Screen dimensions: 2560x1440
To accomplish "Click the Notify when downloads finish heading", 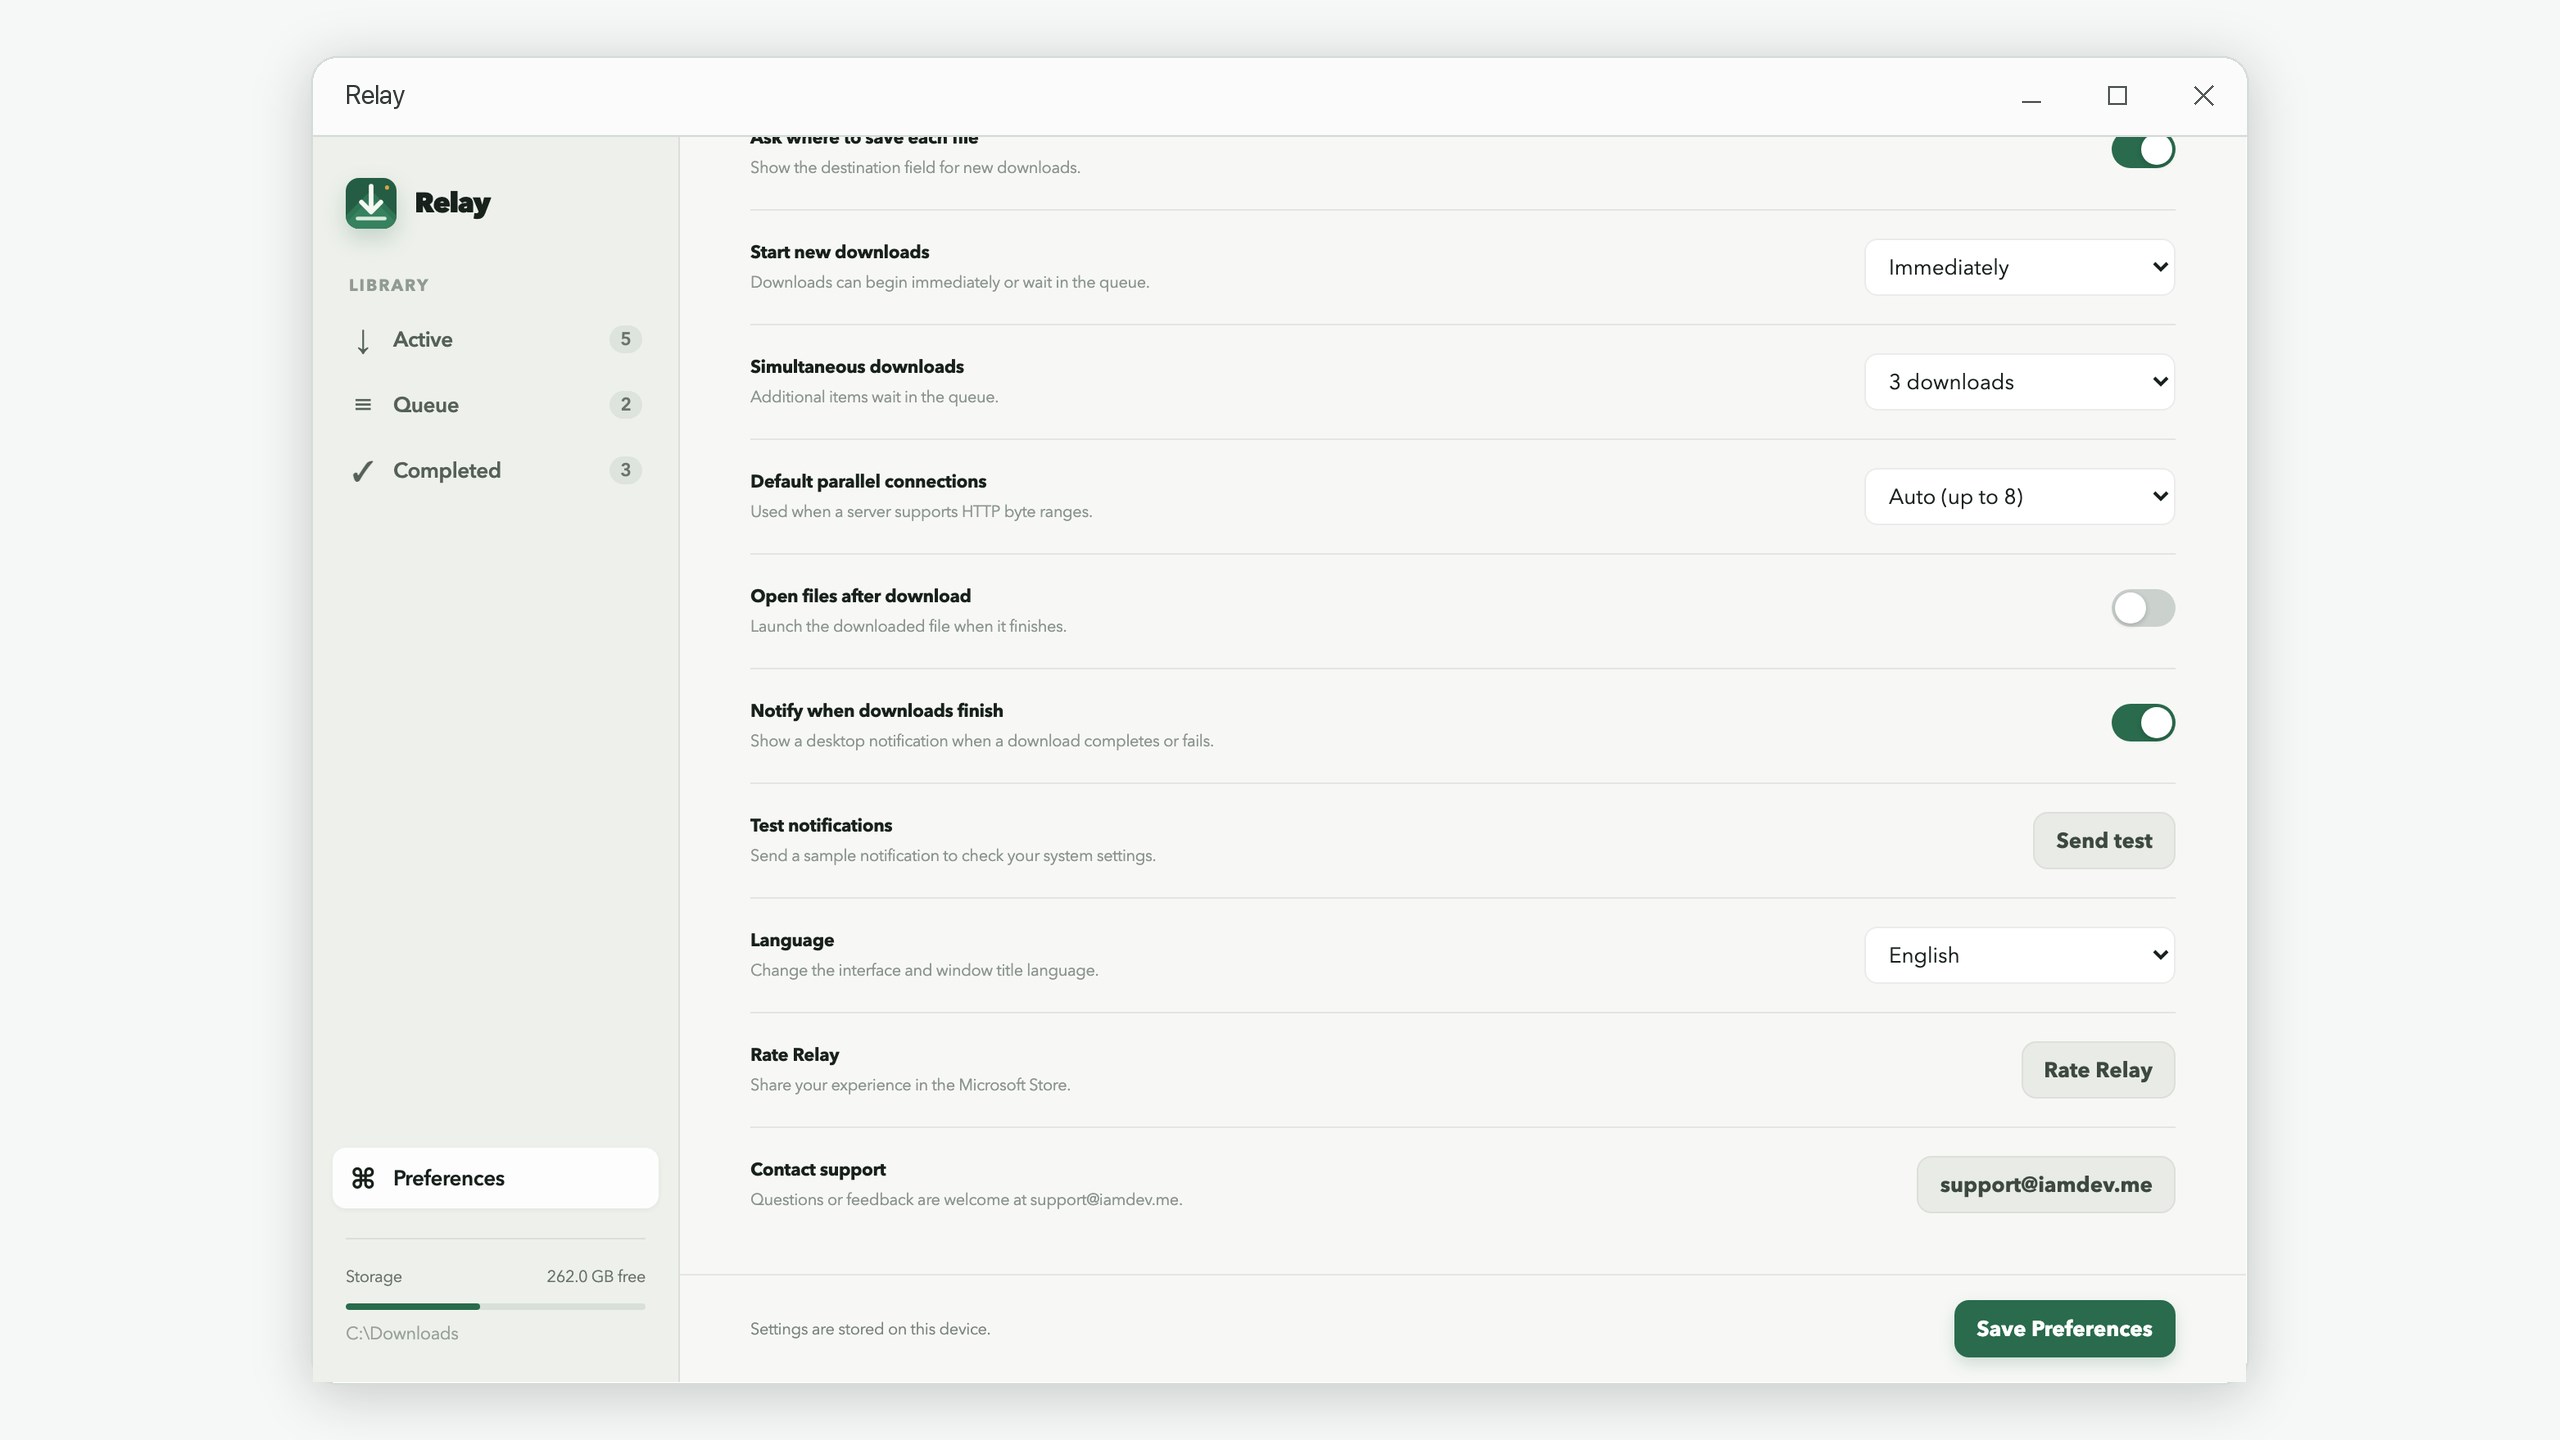I will 876,711.
